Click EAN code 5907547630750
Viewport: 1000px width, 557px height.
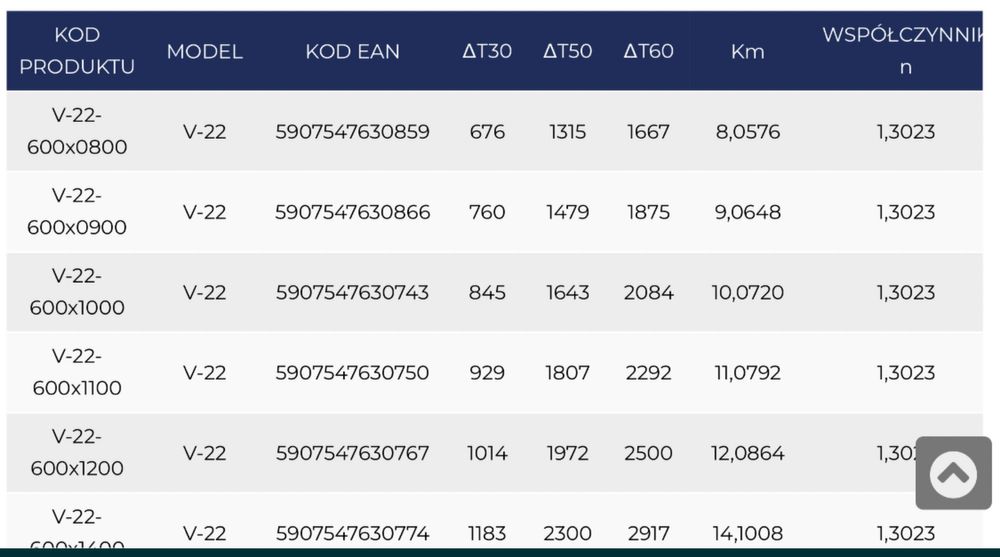(352, 373)
